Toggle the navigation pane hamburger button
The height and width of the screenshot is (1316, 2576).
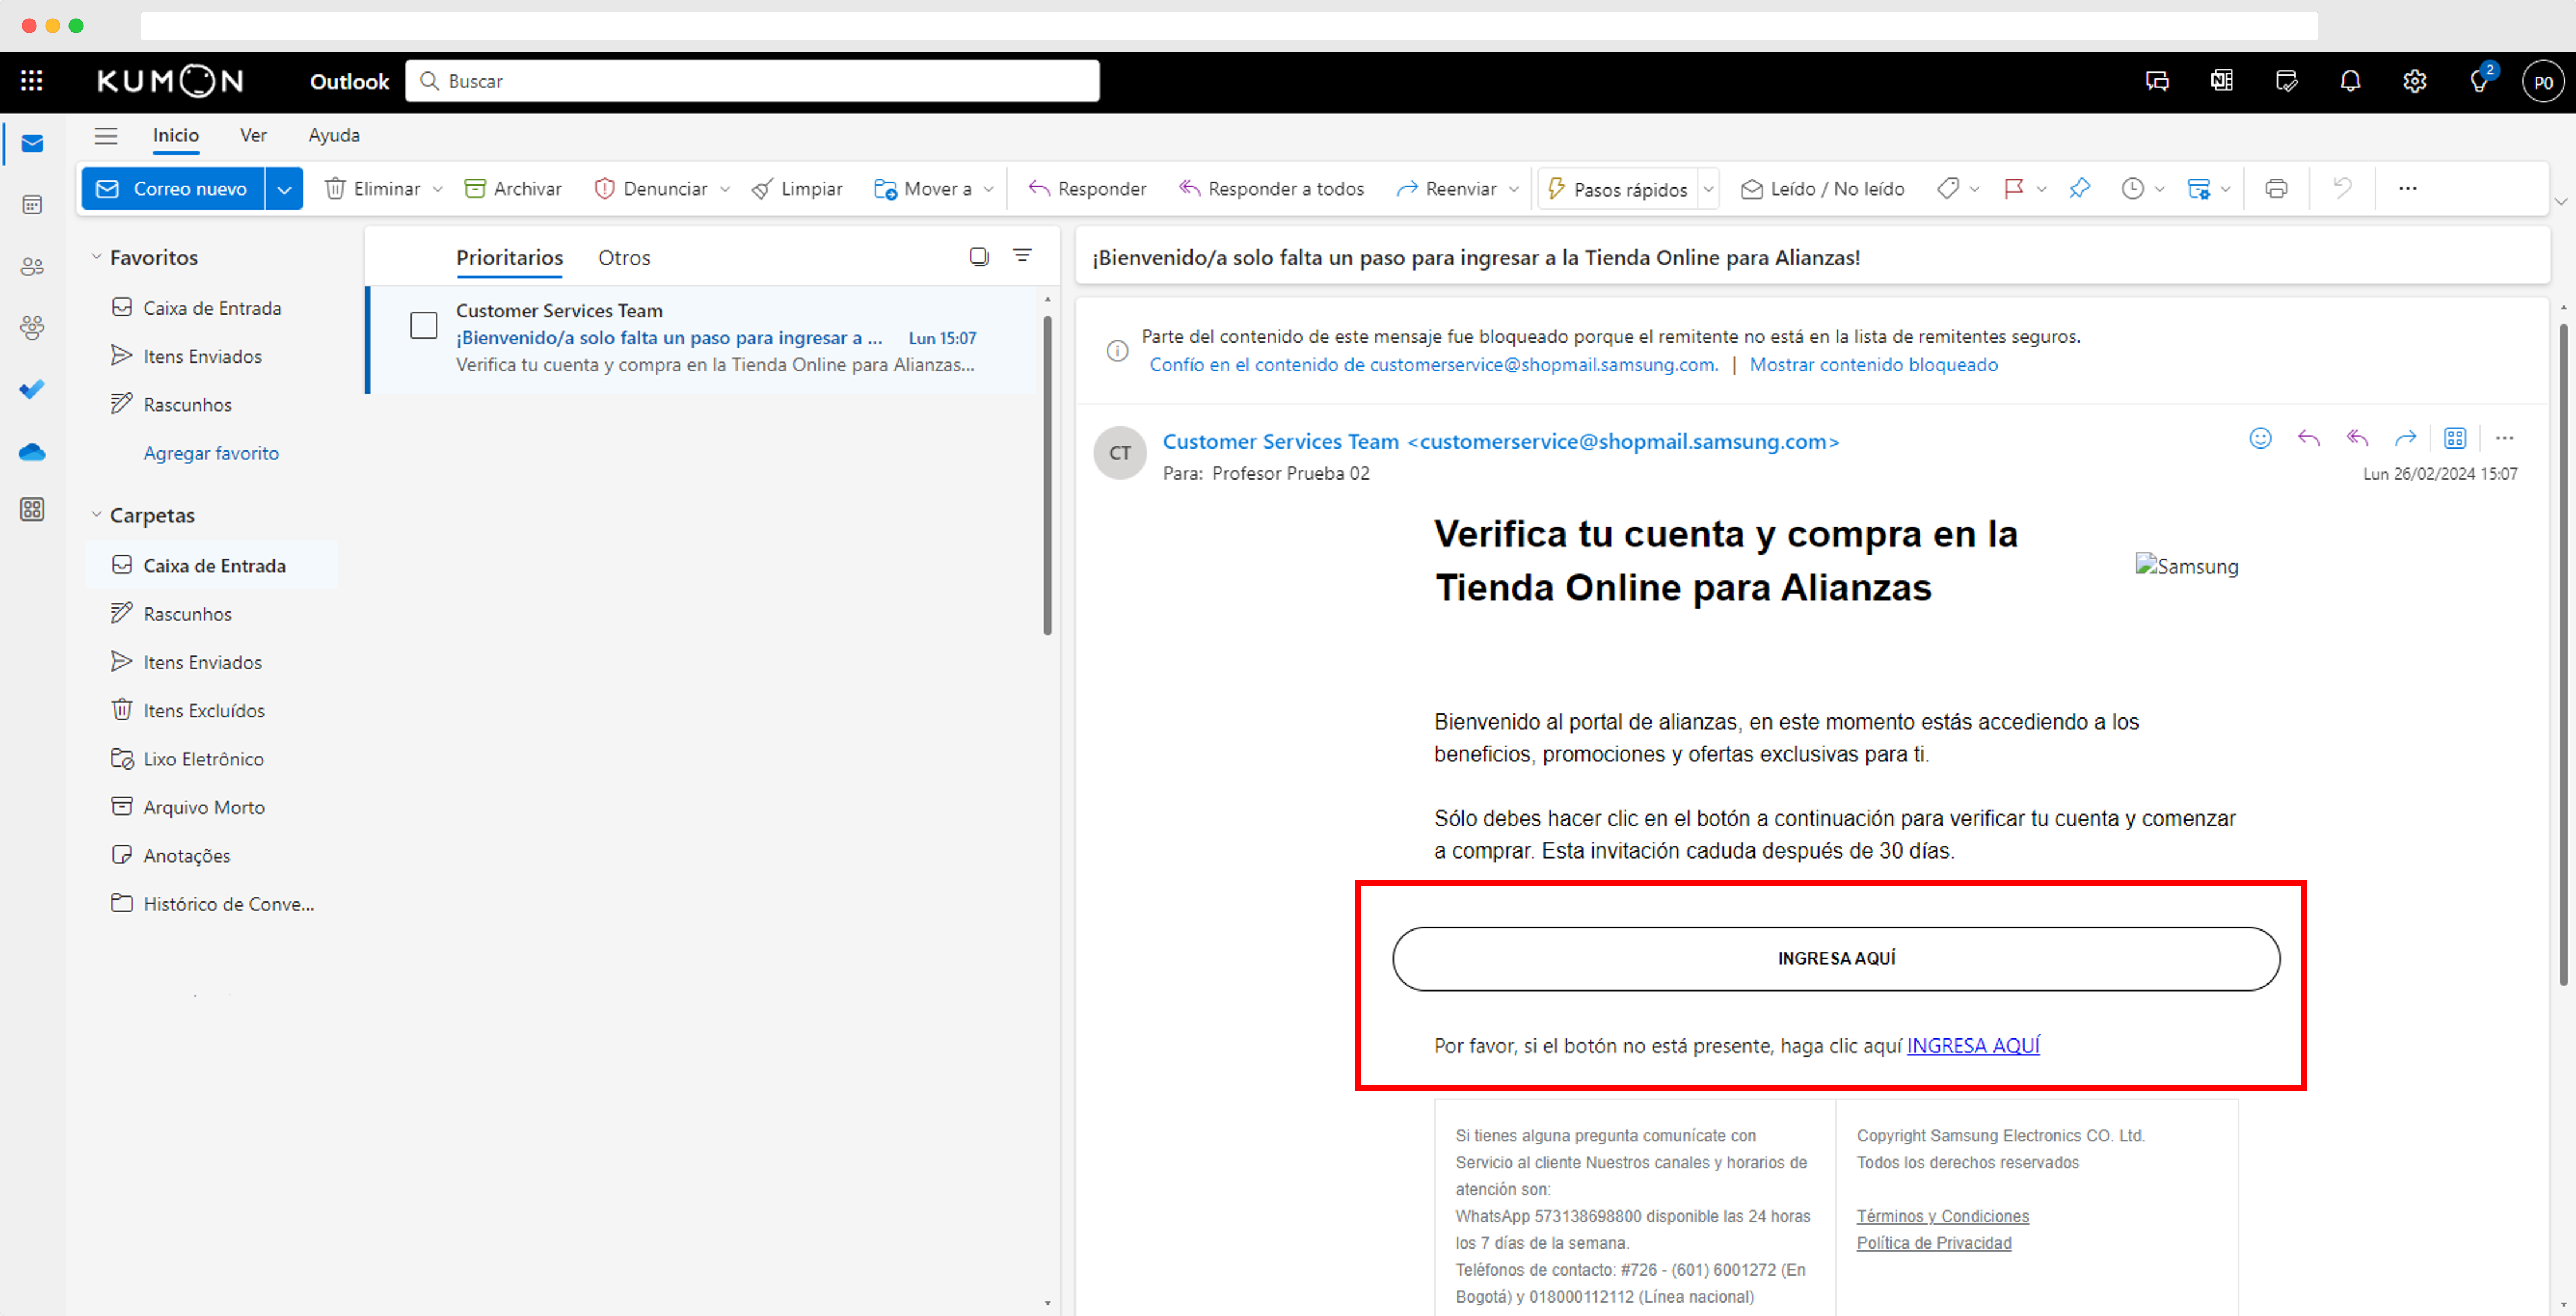pyautogui.click(x=106, y=135)
